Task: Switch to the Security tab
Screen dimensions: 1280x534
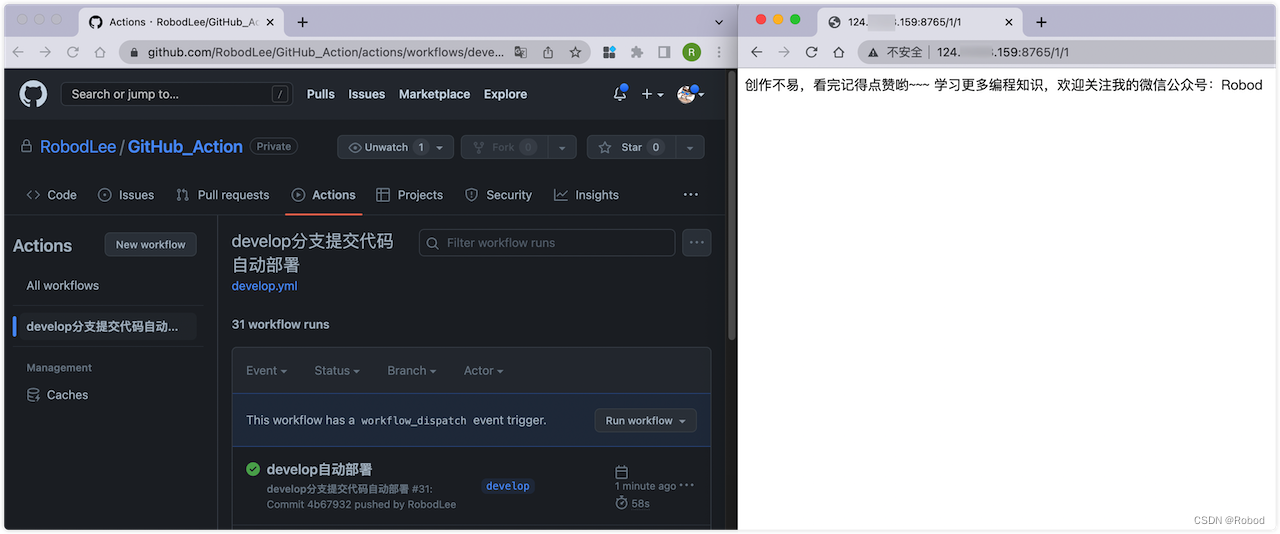Action: [x=498, y=195]
